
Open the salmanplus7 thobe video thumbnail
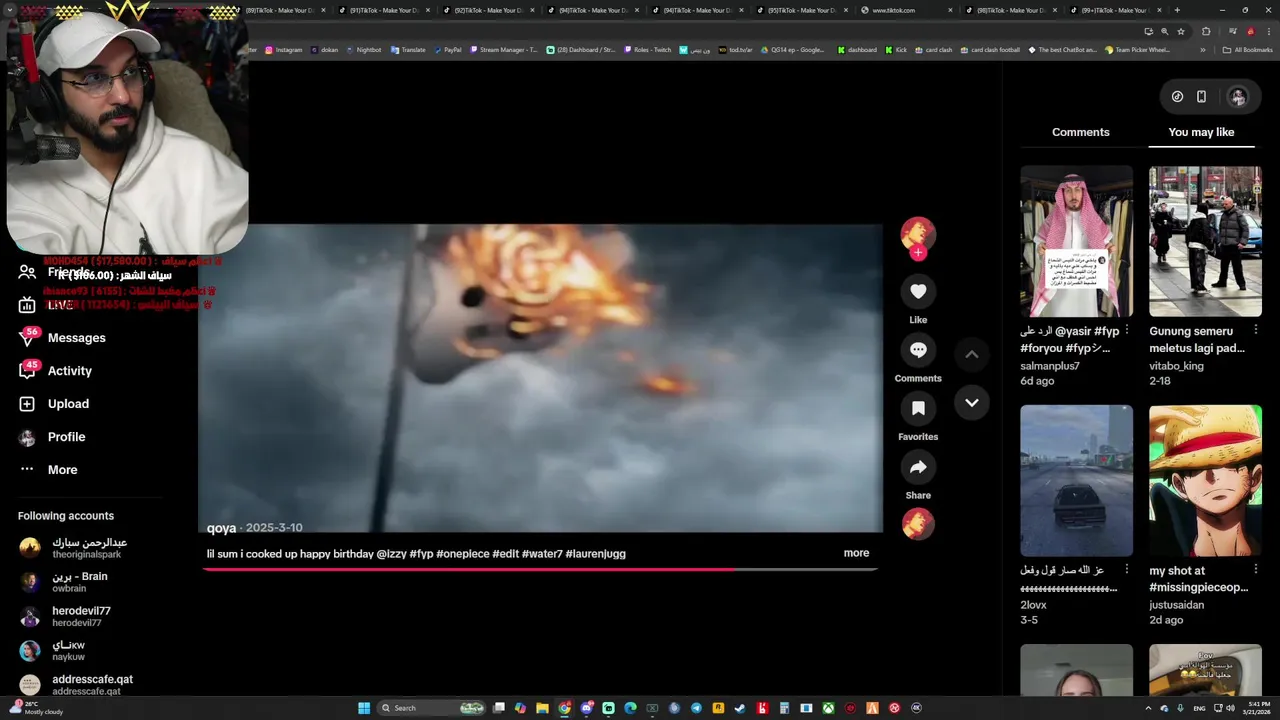coord(1076,241)
